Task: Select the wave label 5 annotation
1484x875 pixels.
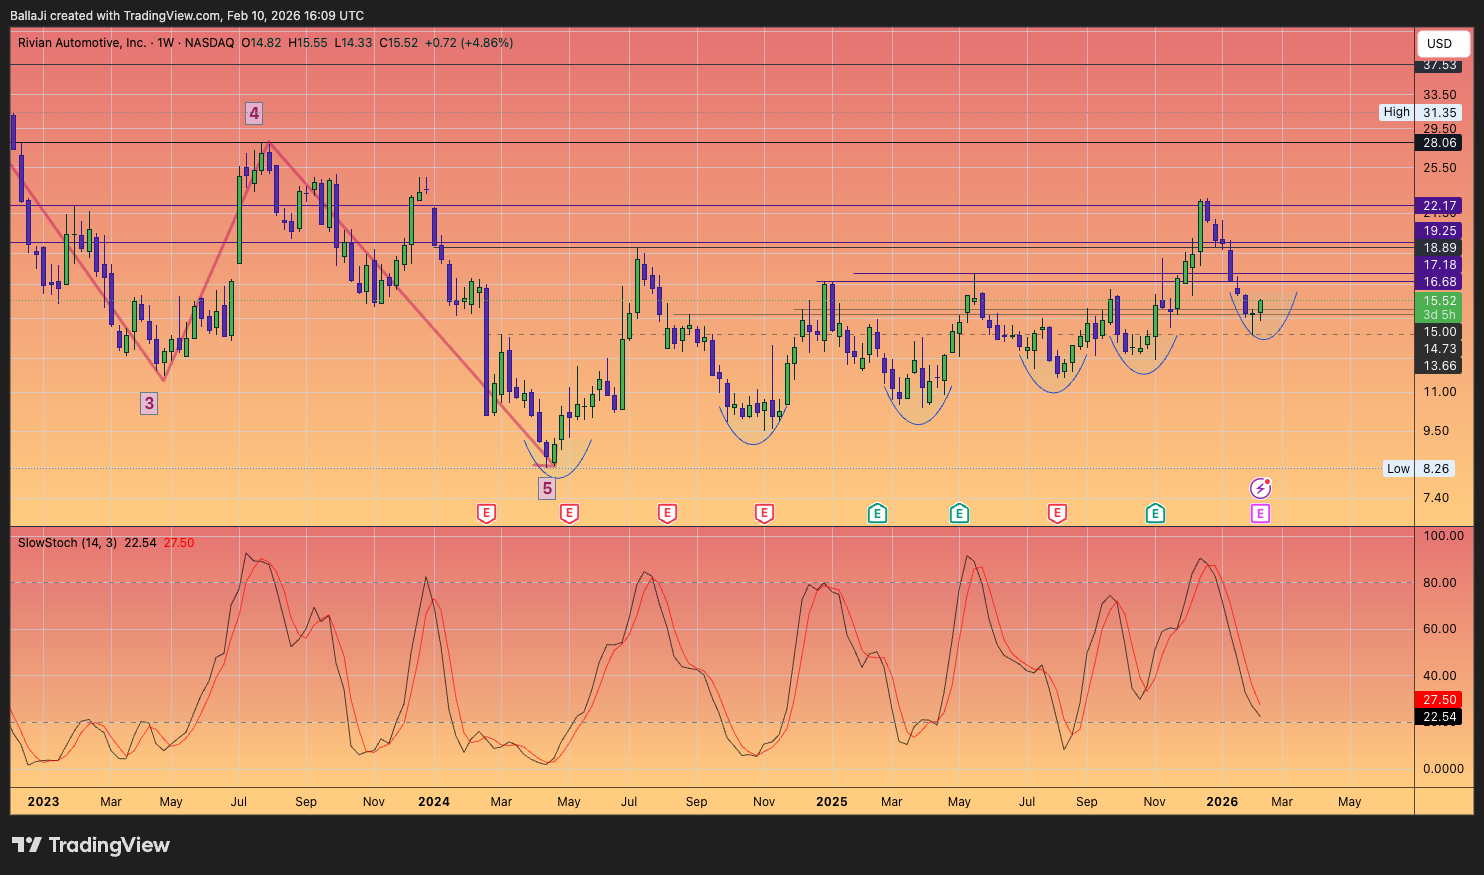Action: (547, 488)
